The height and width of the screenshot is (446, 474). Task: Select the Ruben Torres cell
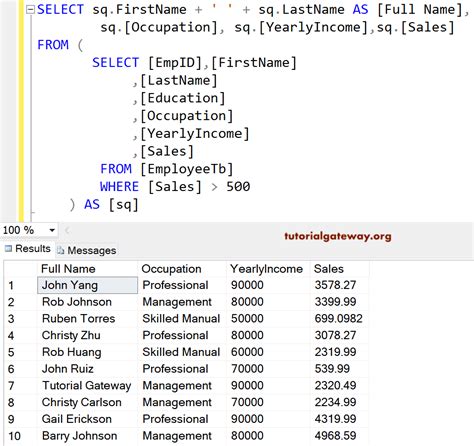(87, 319)
